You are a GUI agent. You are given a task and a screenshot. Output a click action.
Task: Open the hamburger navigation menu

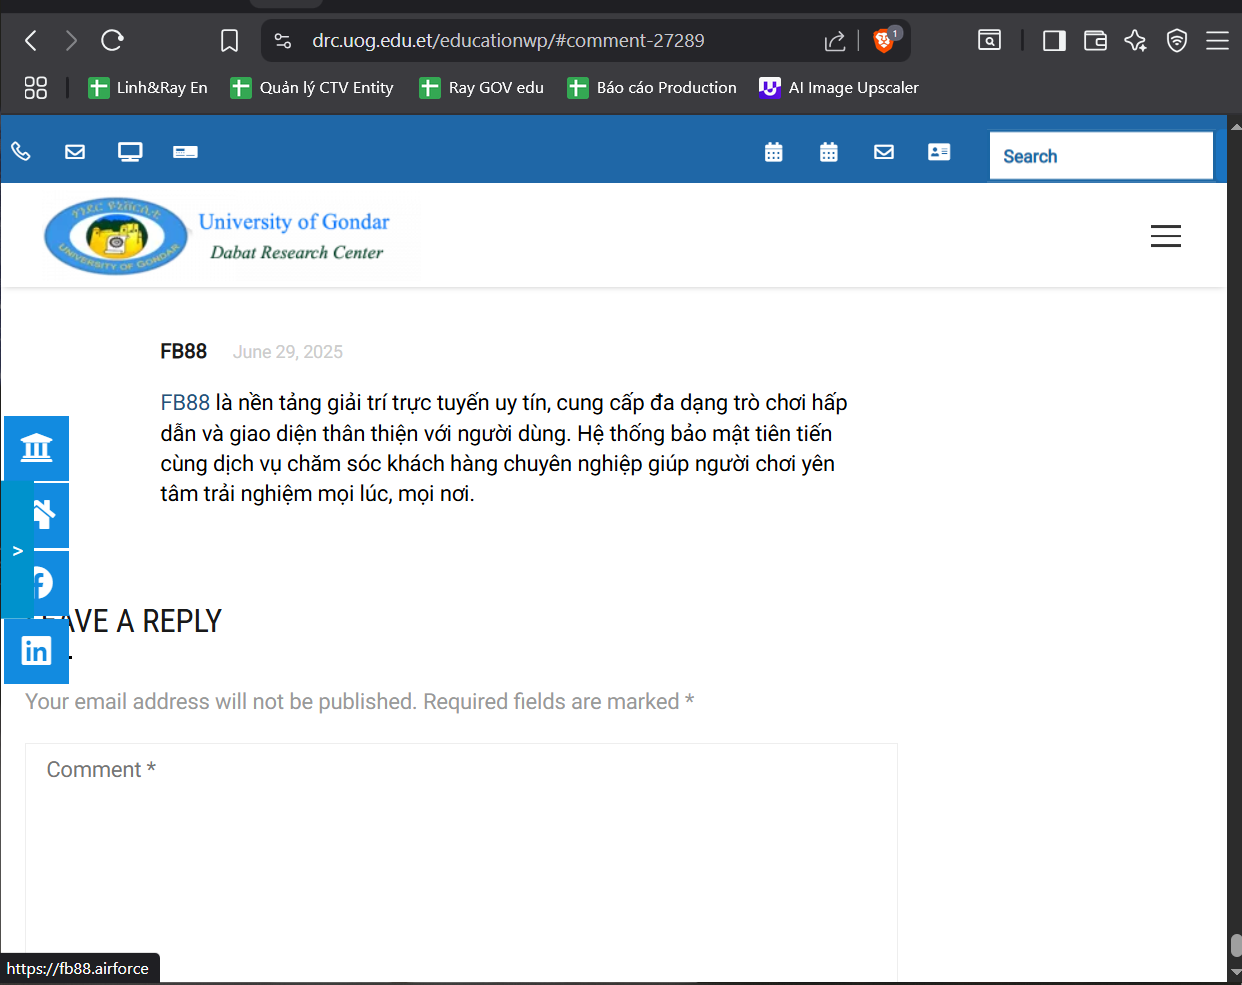1166,236
